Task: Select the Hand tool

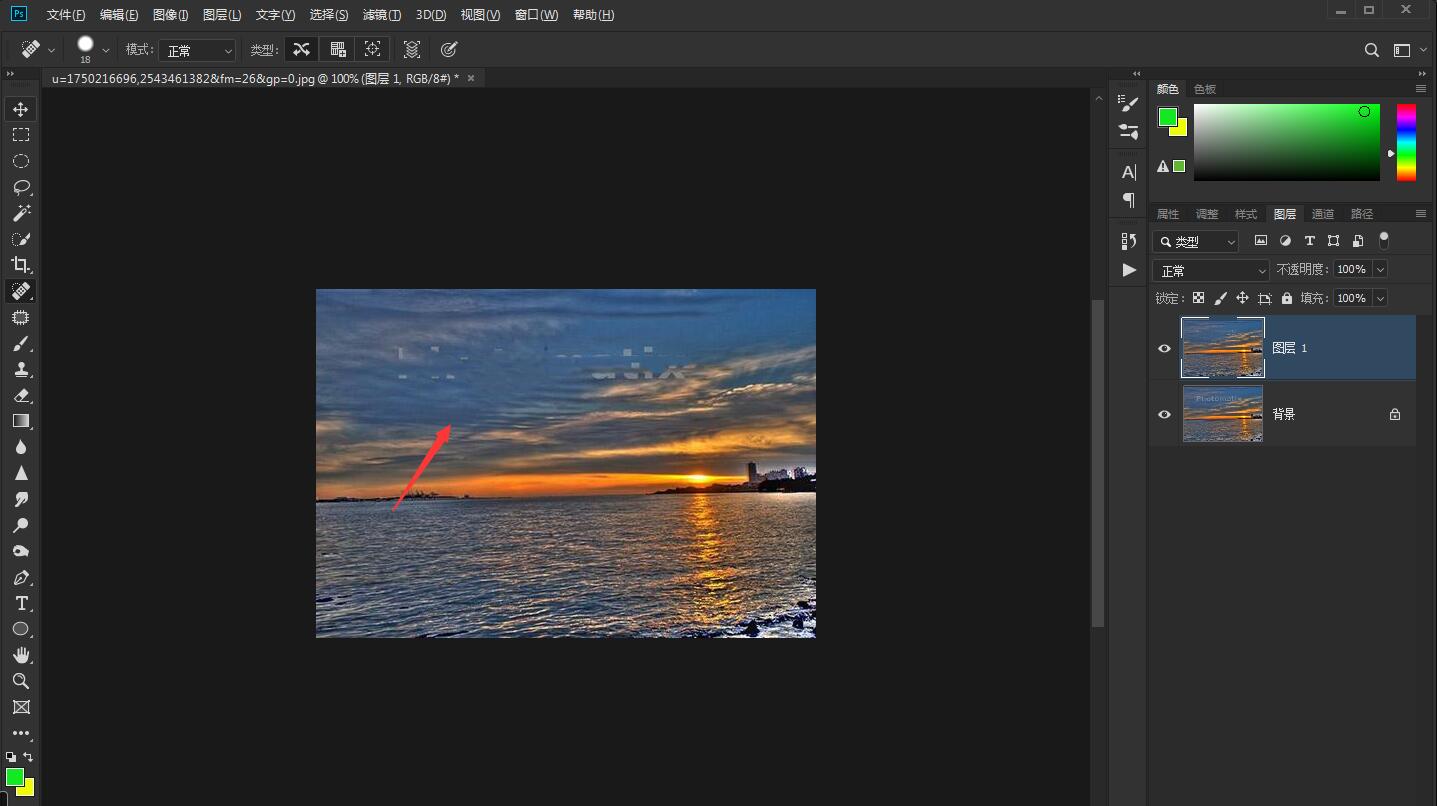Action: [21, 655]
